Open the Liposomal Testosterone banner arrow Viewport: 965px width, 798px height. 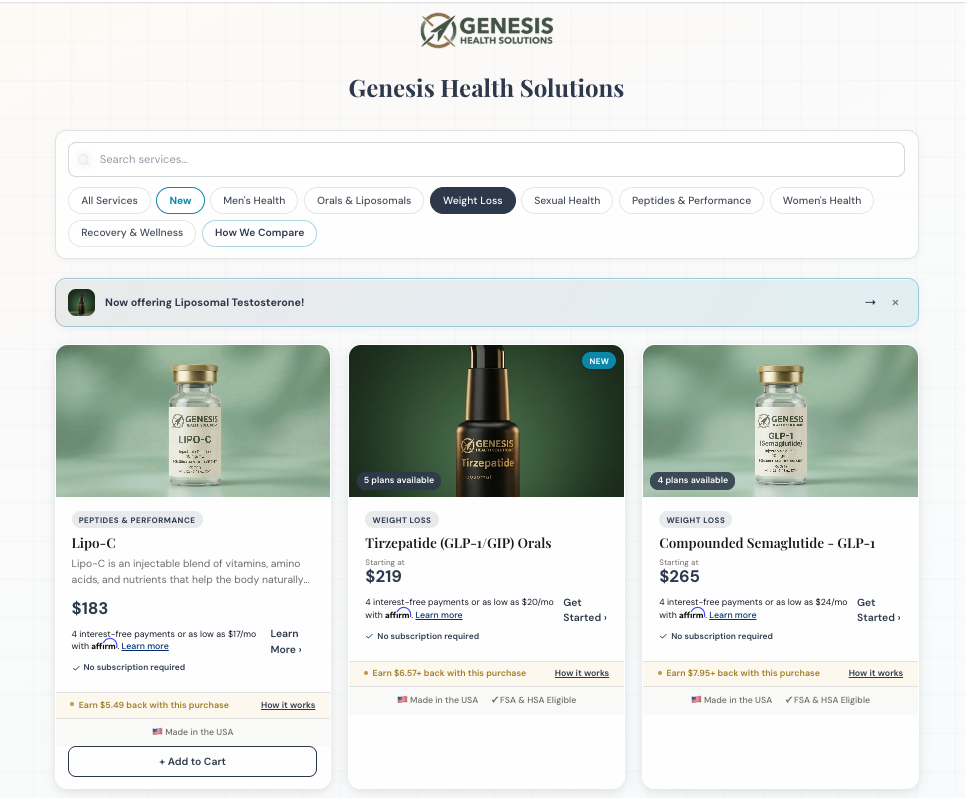coord(870,302)
